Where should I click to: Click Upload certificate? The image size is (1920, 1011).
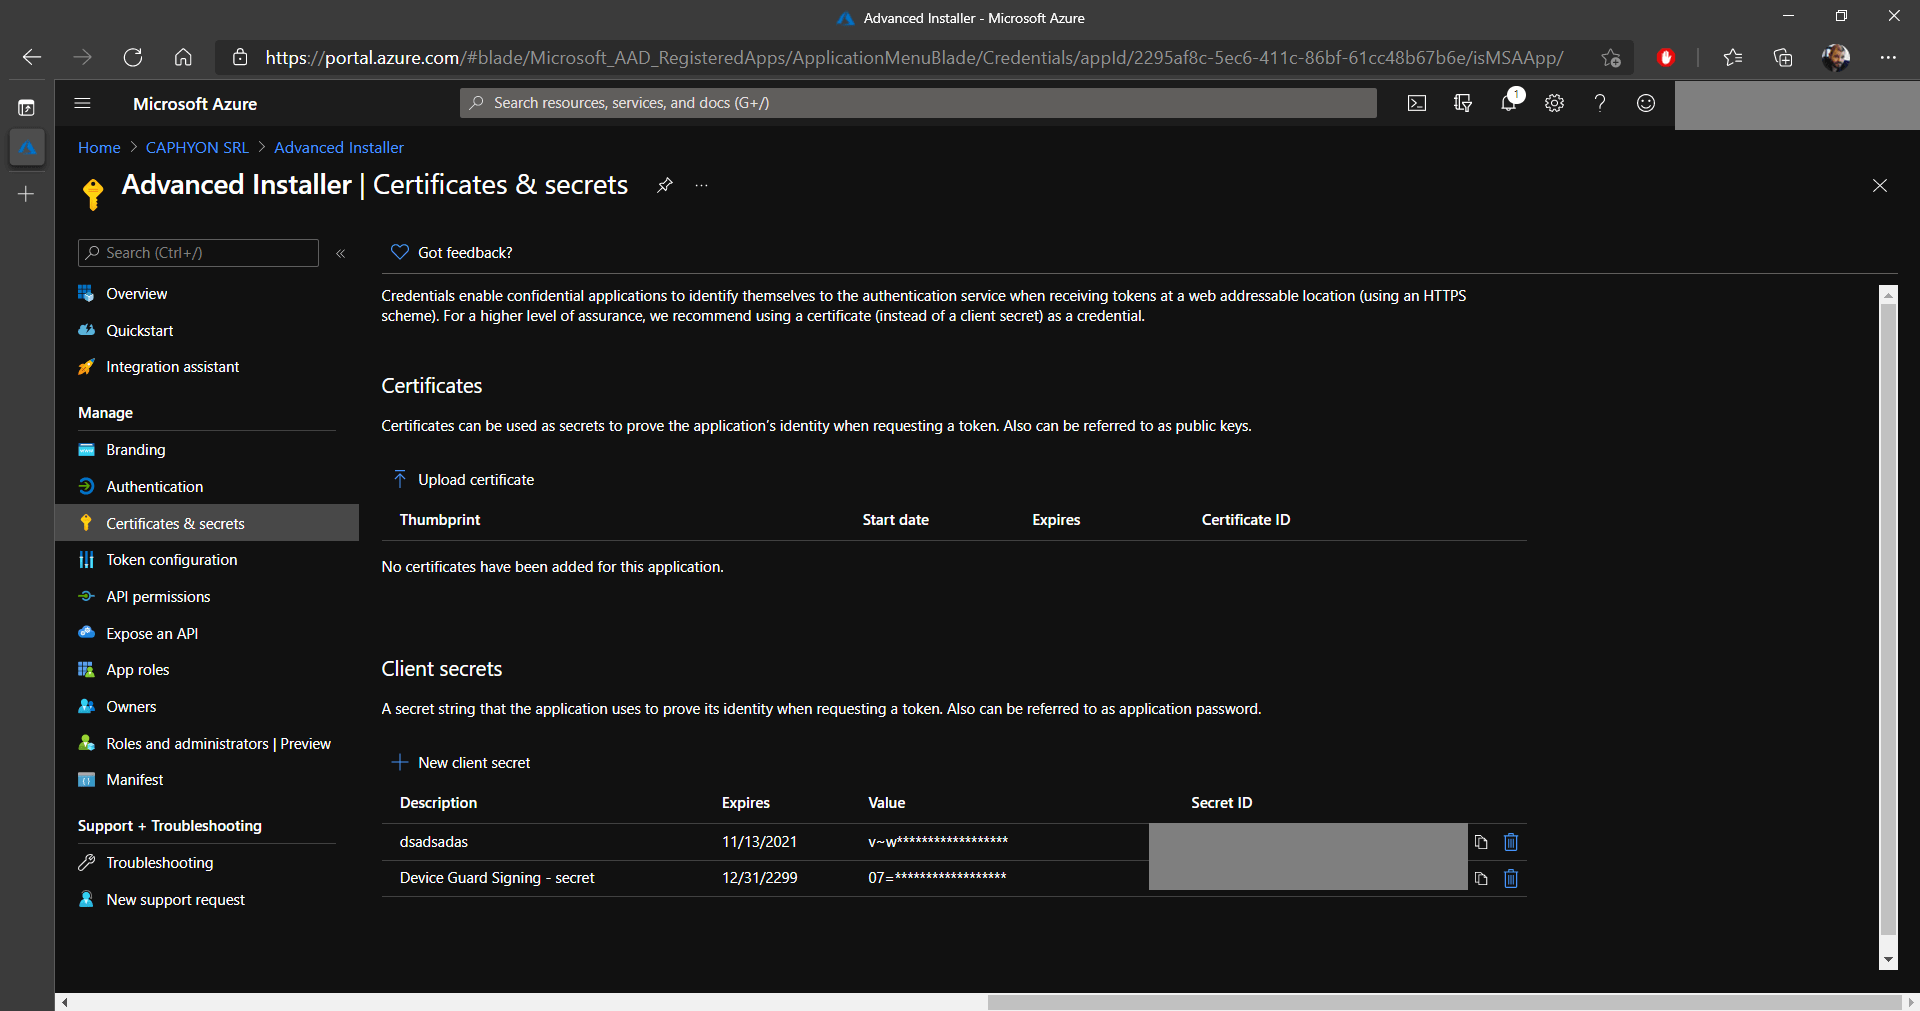pos(463,480)
